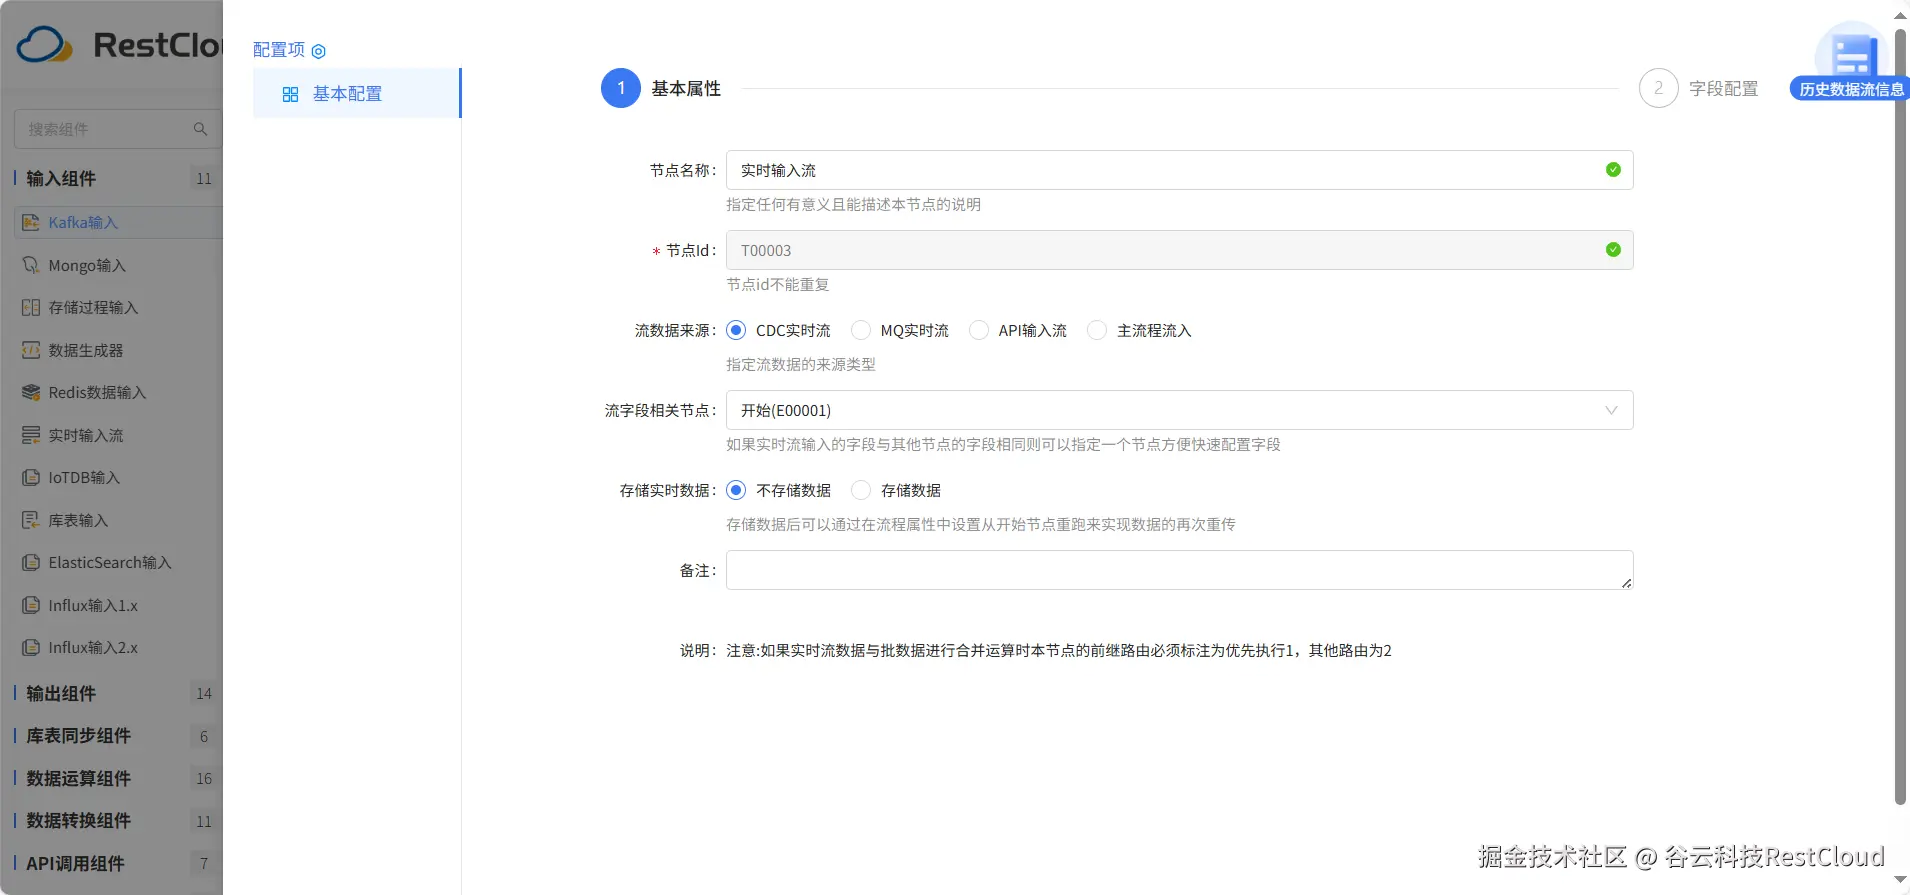Click the Influx输入2.x component icon
The height and width of the screenshot is (895, 1910).
31,647
